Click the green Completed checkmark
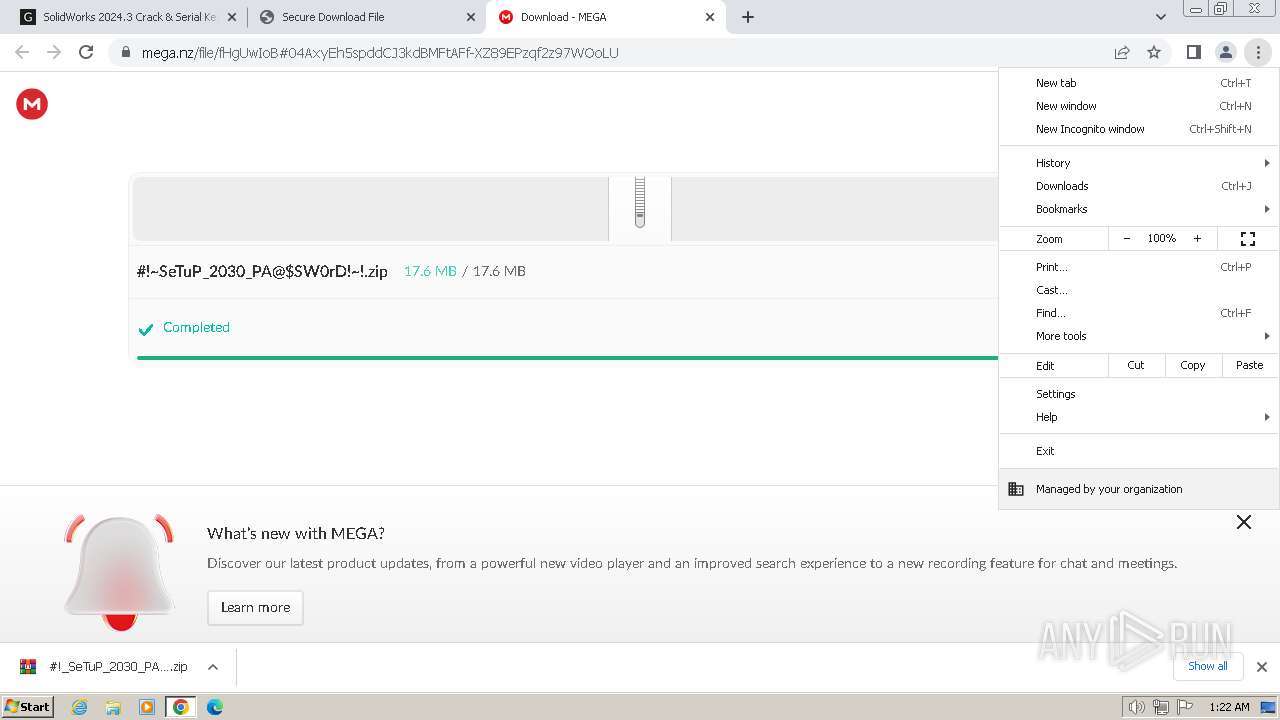The image size is (1280, 720). click(146, 328)
